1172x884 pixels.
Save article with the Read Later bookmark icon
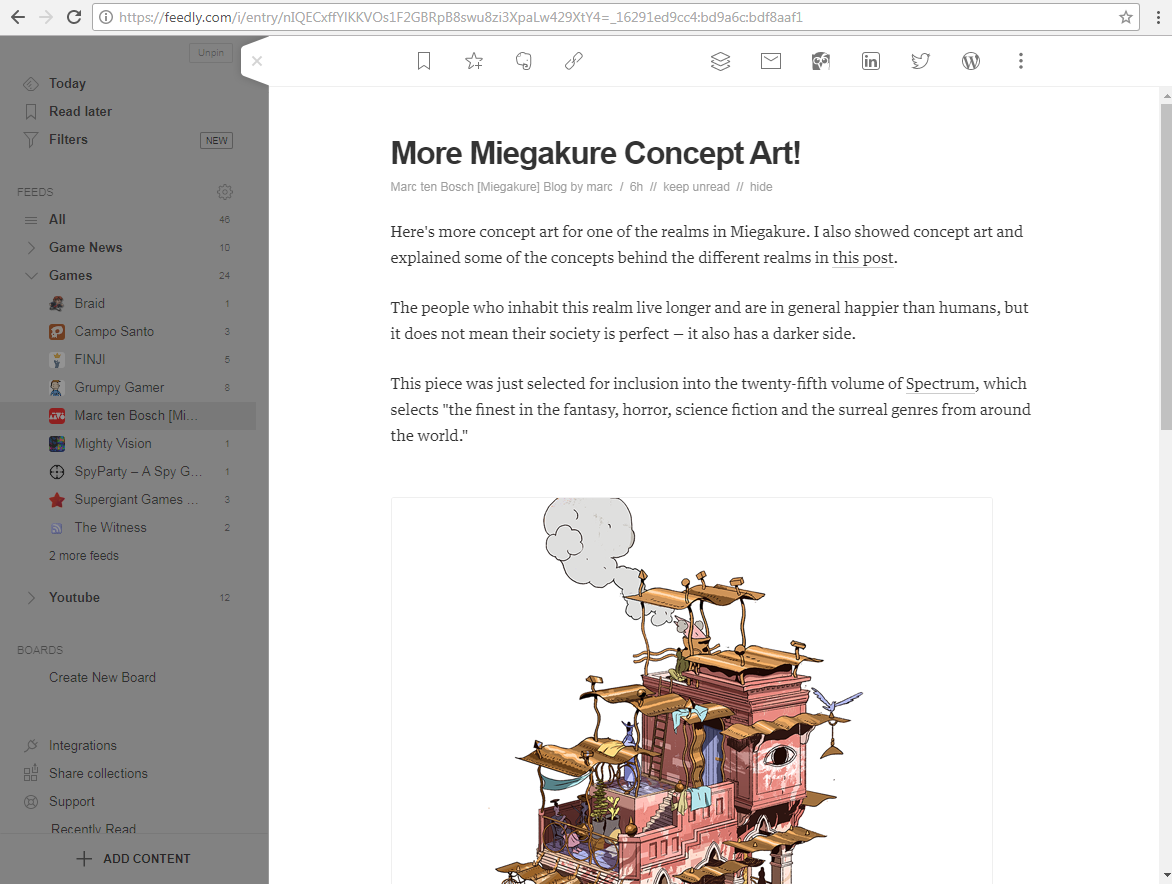coord(424,61)
